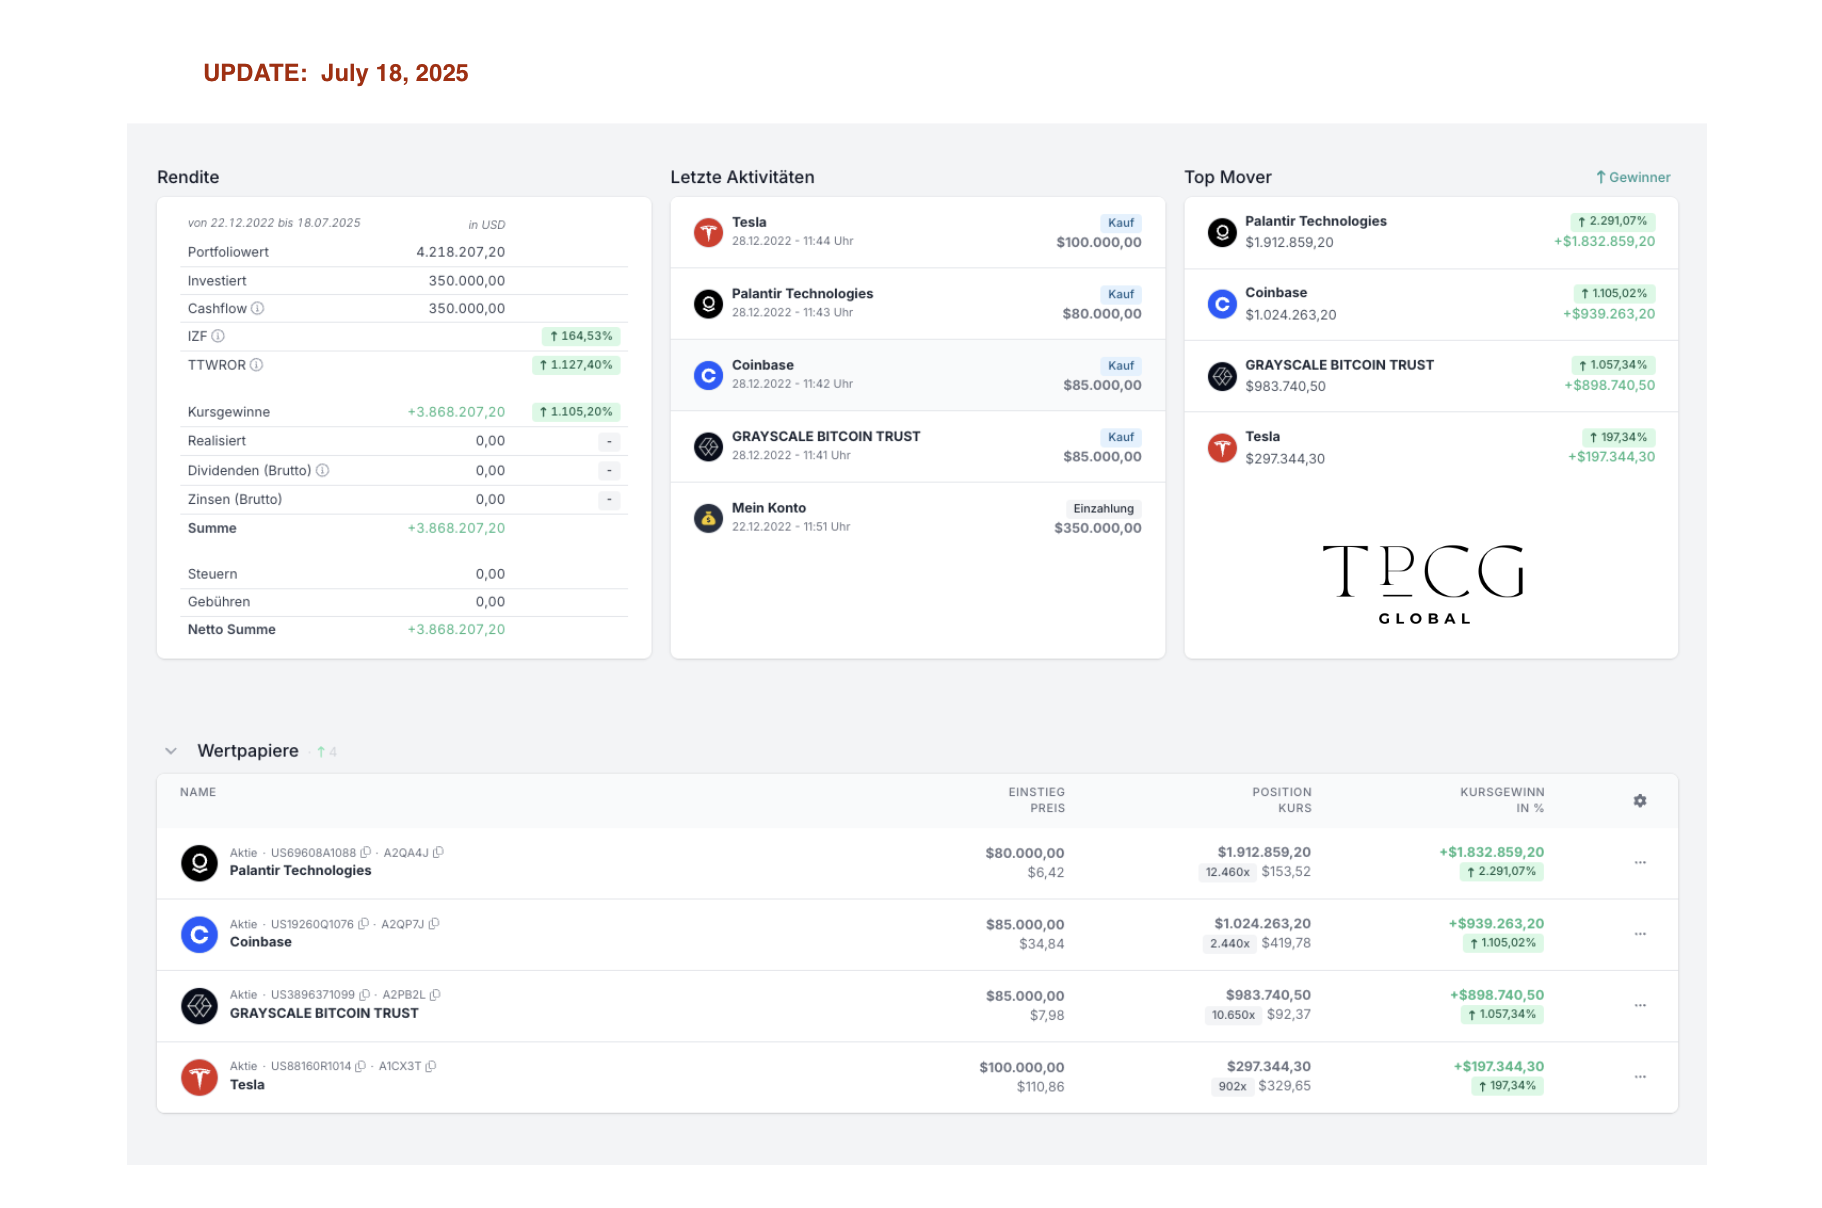Click the Tesla logo in Top Mover
The image size is (1822, 1208).
pyautogui.click(x=1222, y=447)
